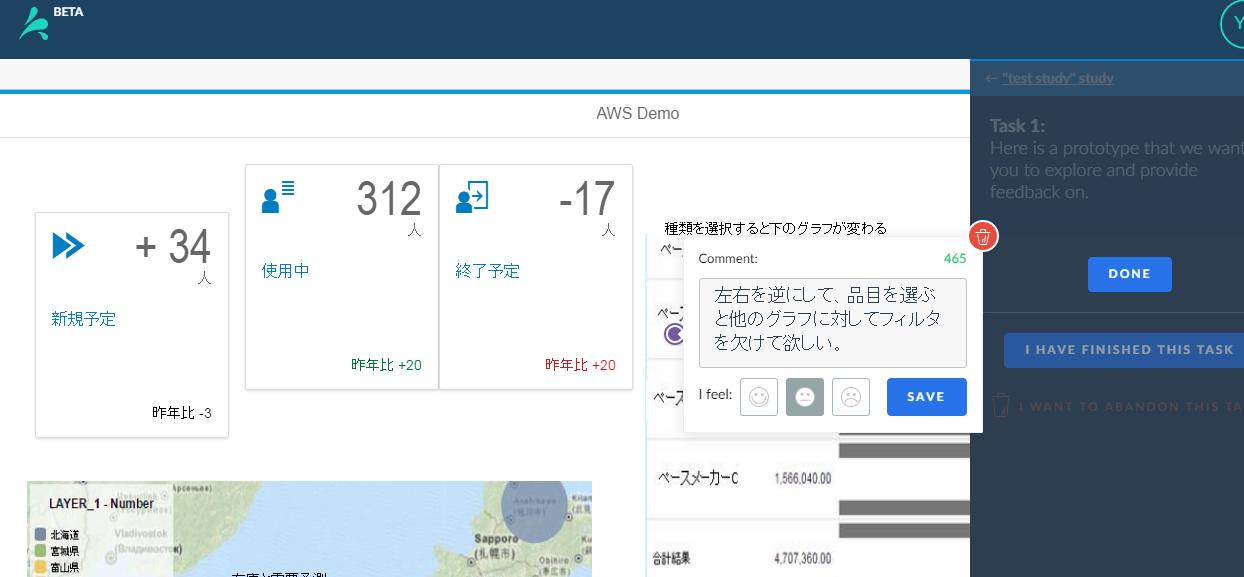The width and height of the screenshot is (1244, 577).
Task: Click the blue bubble near Sapporo on map
Action: pyautogui.click(x=537, y=509)
